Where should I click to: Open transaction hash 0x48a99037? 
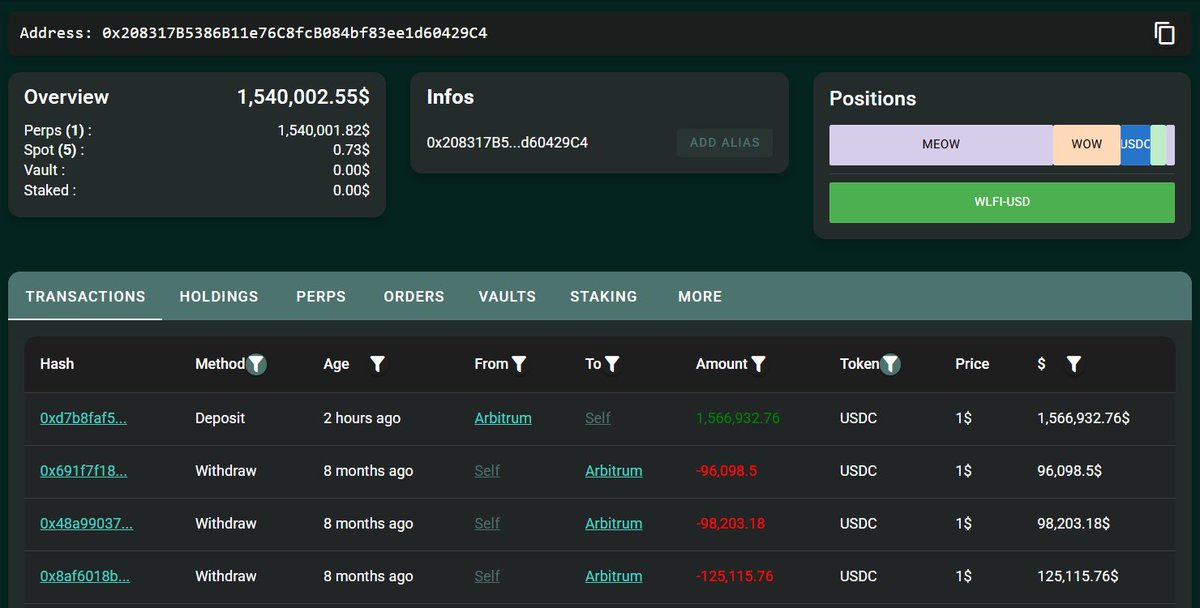coord(86,524)
